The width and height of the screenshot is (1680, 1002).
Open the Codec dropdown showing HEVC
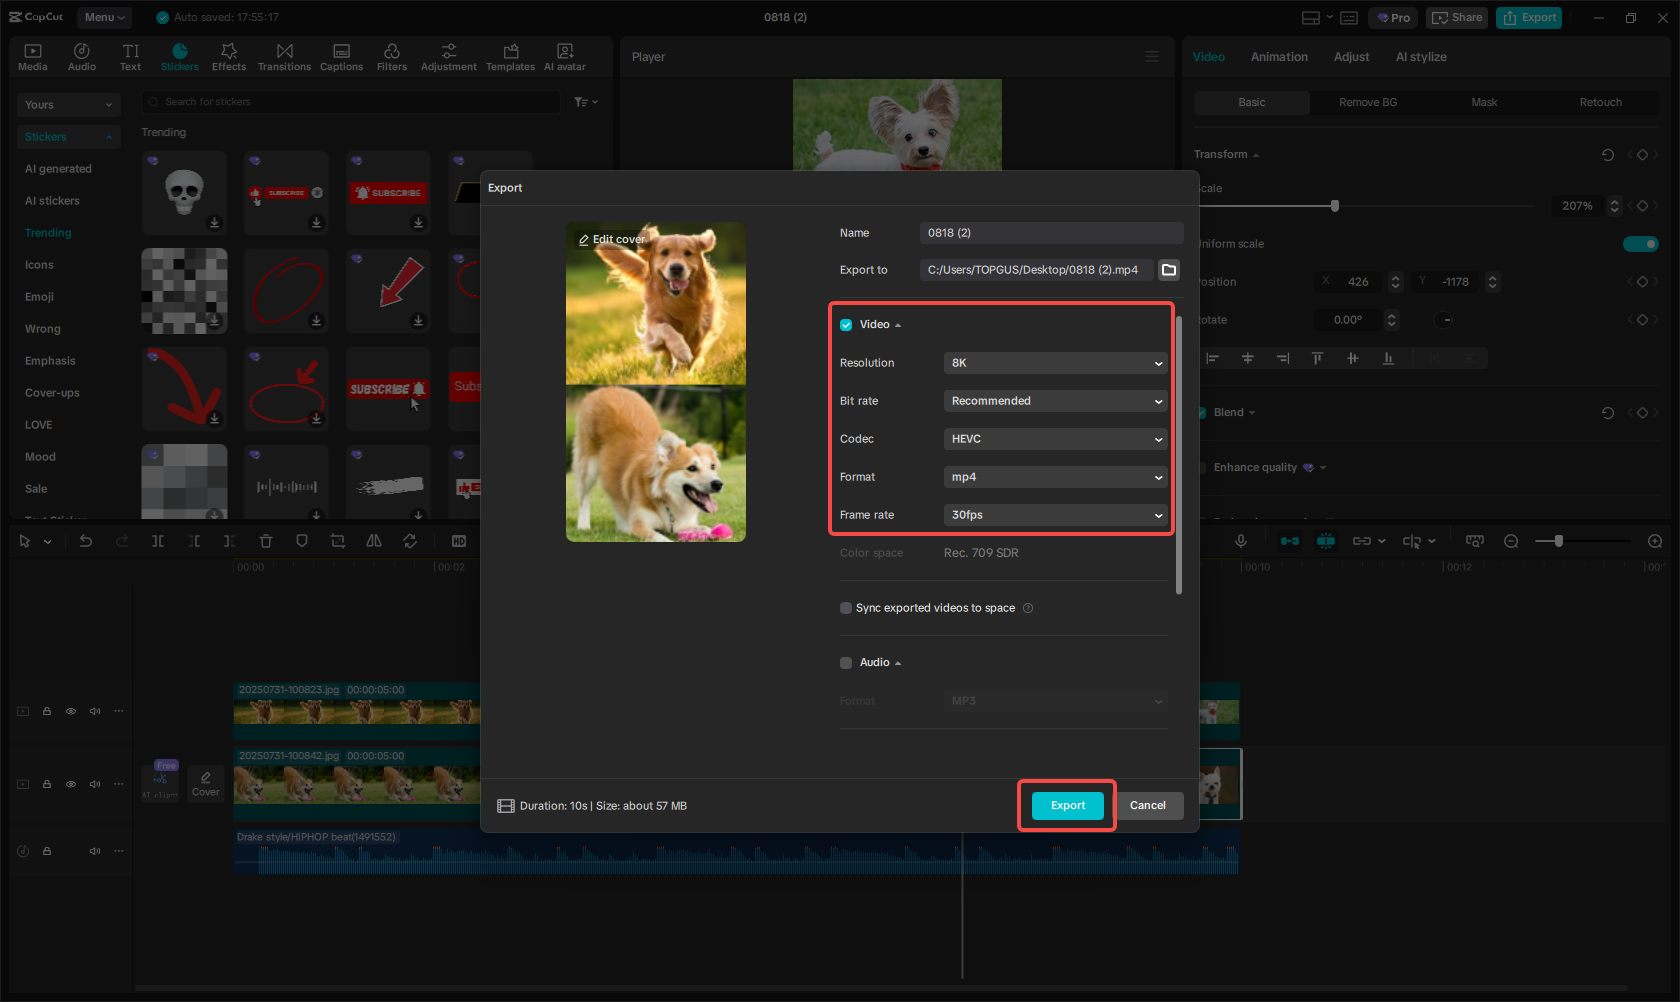coord(1055,438)
